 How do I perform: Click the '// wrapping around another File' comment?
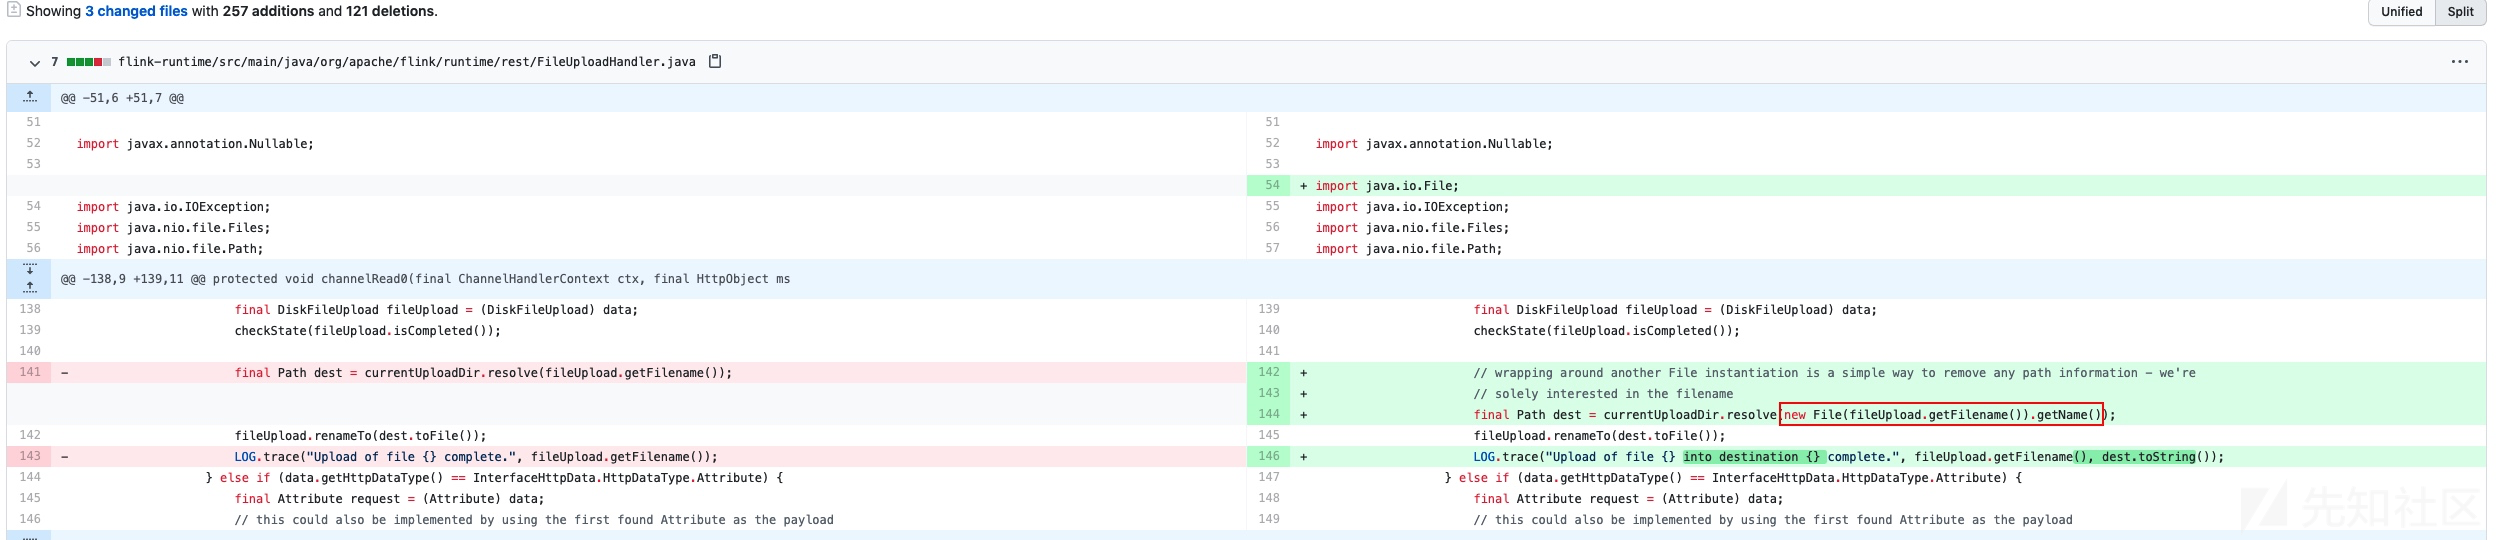(x=1834, y=373)
